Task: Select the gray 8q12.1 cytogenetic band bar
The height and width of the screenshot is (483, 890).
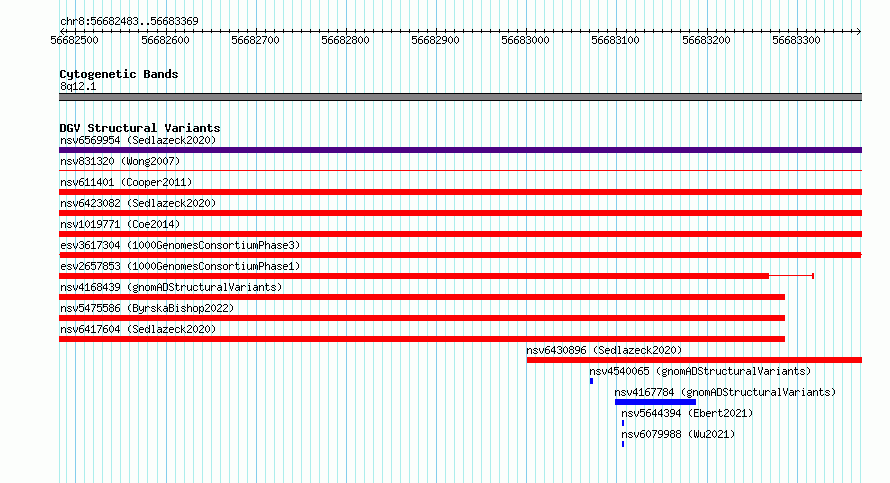Action: (x=460, y=97)
